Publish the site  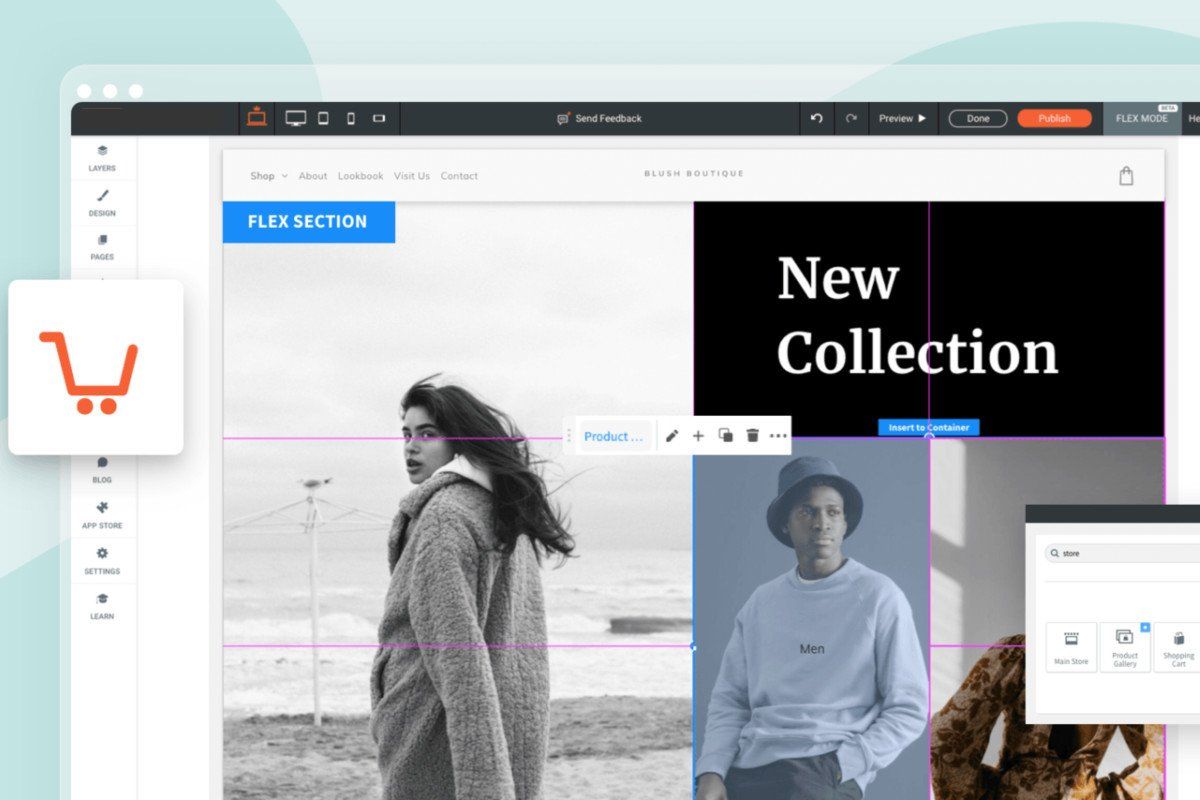(1054, 118)
